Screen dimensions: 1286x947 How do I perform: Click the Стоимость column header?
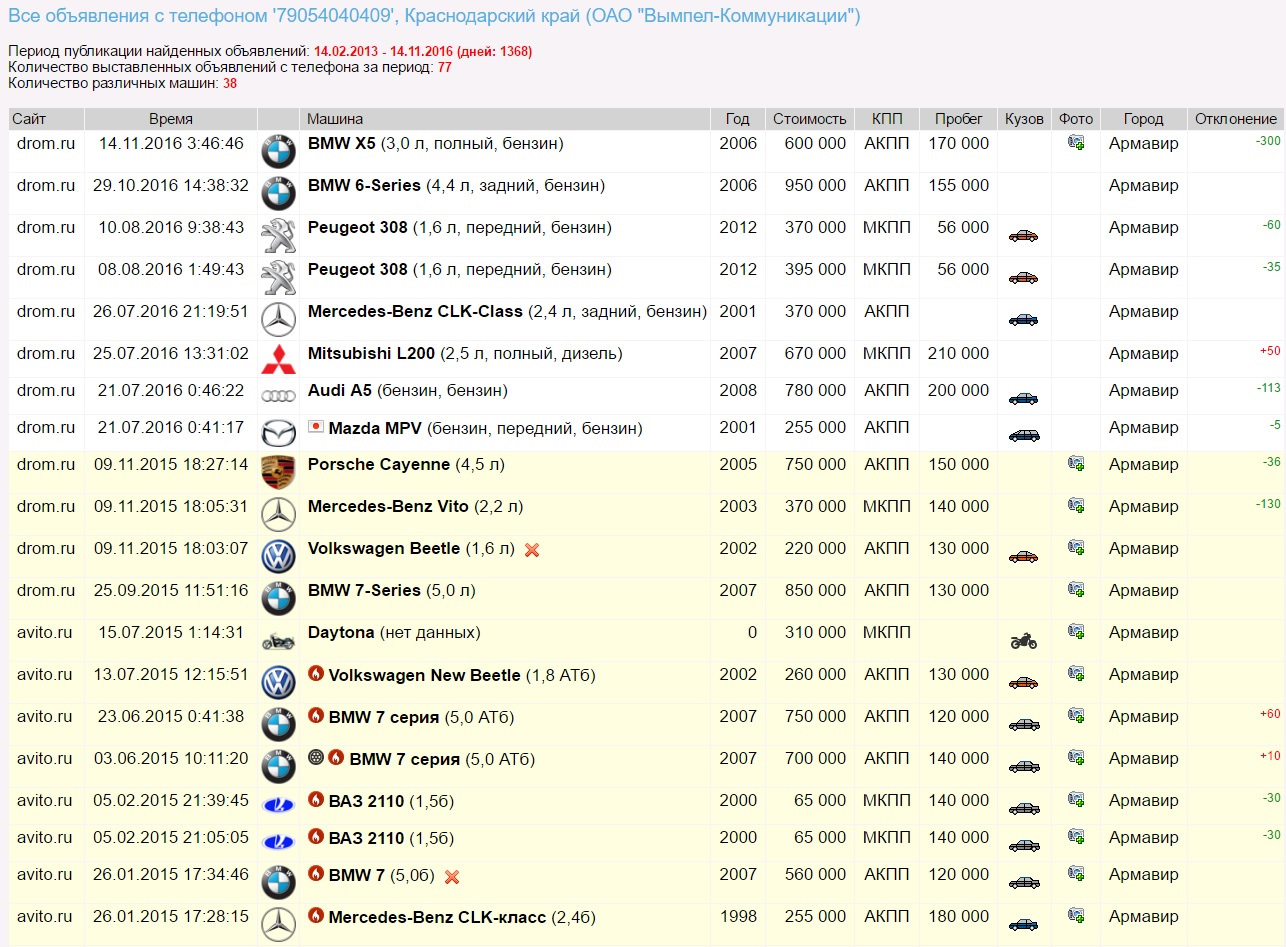tap(810, 119)
